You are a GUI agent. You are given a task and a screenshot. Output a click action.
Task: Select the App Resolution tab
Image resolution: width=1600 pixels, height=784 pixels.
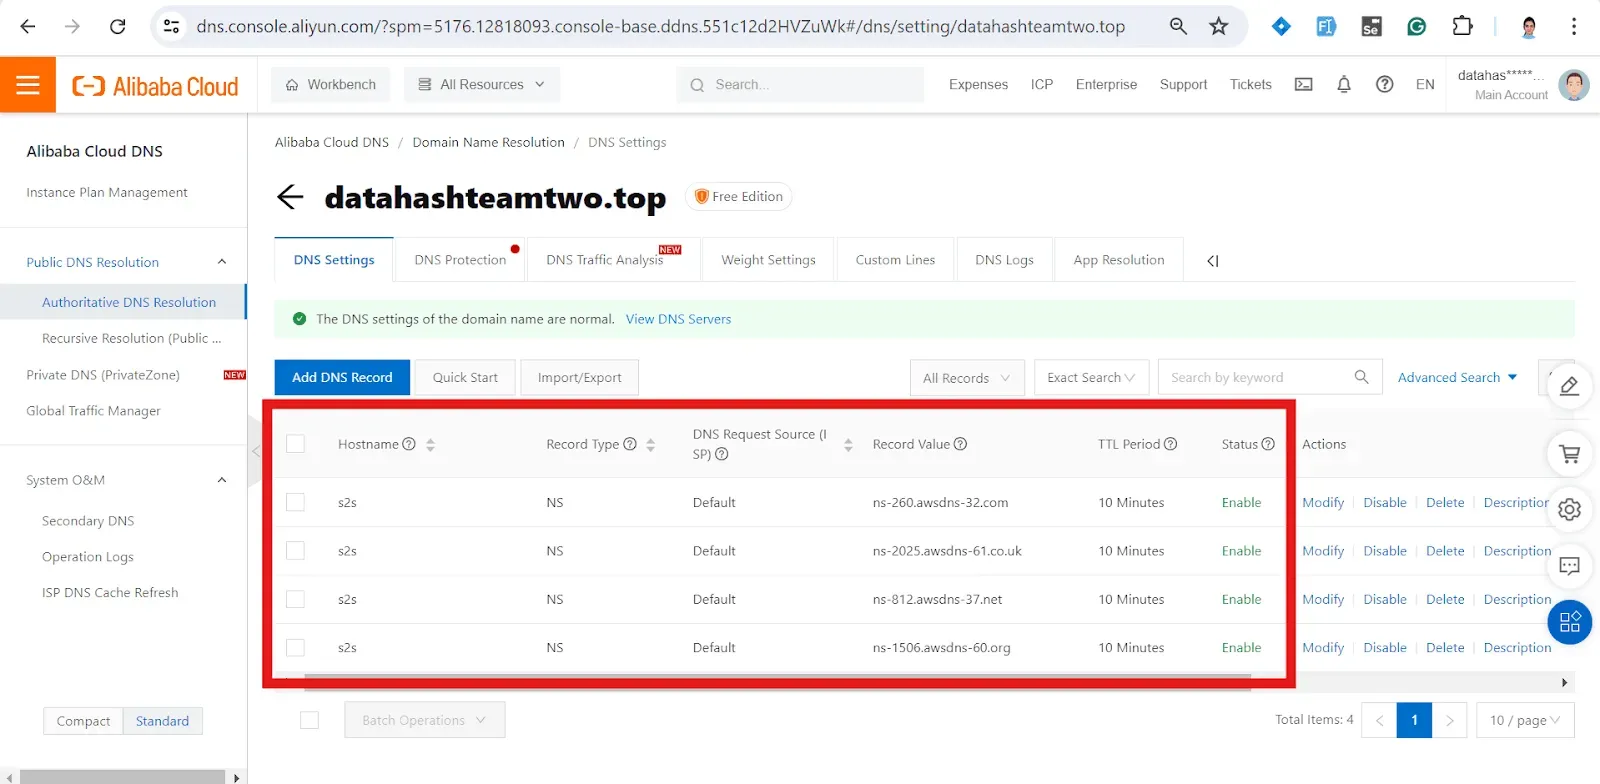1119,260
